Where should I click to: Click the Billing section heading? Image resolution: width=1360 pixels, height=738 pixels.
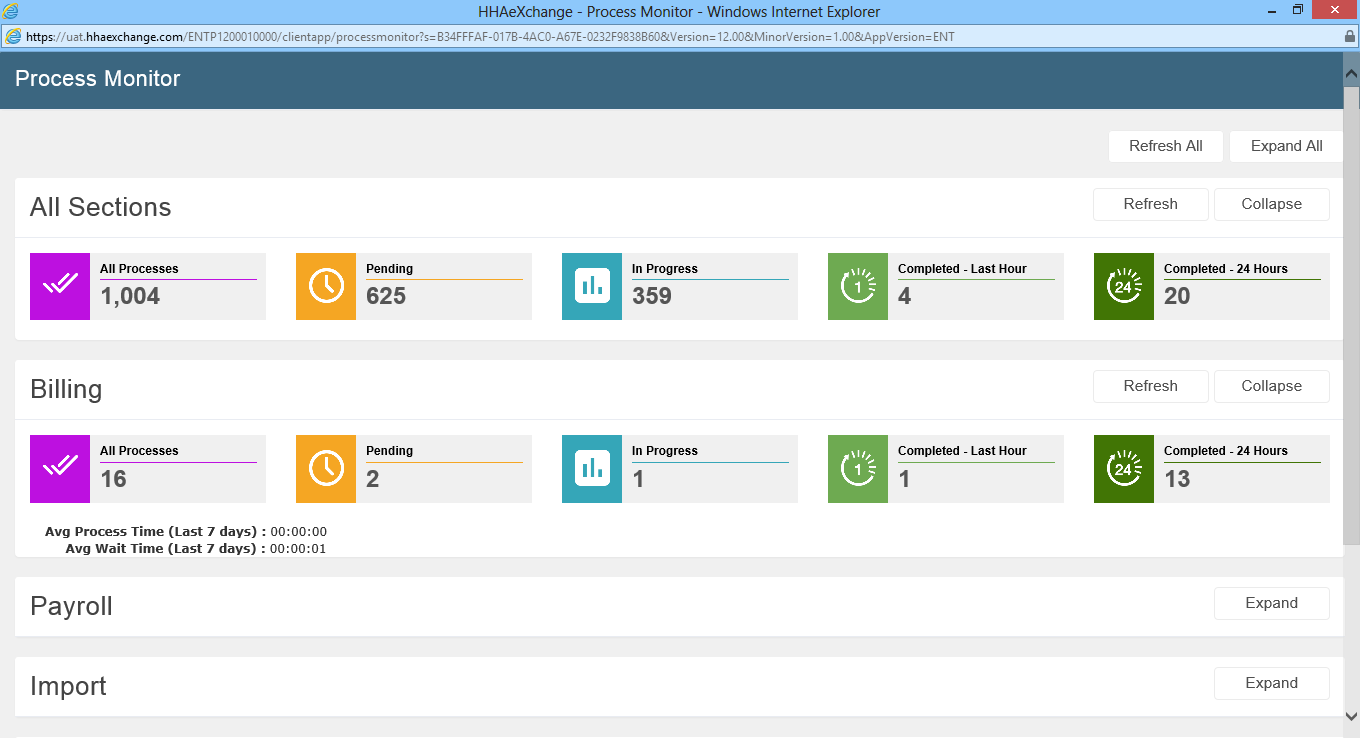[66, 389]
